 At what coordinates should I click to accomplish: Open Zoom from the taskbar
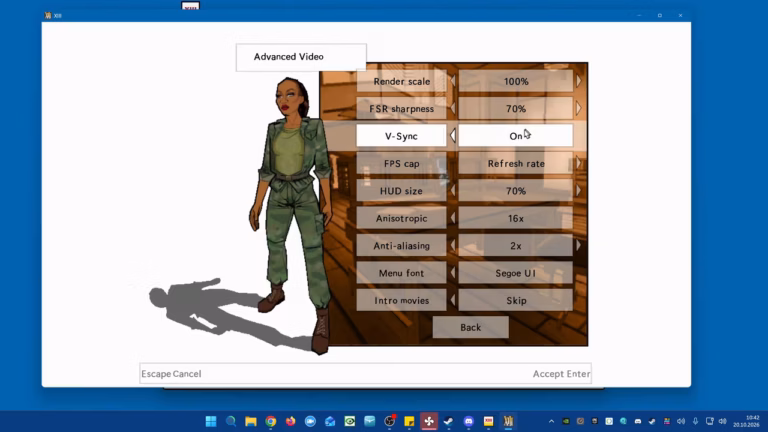(x=310, y=421)
